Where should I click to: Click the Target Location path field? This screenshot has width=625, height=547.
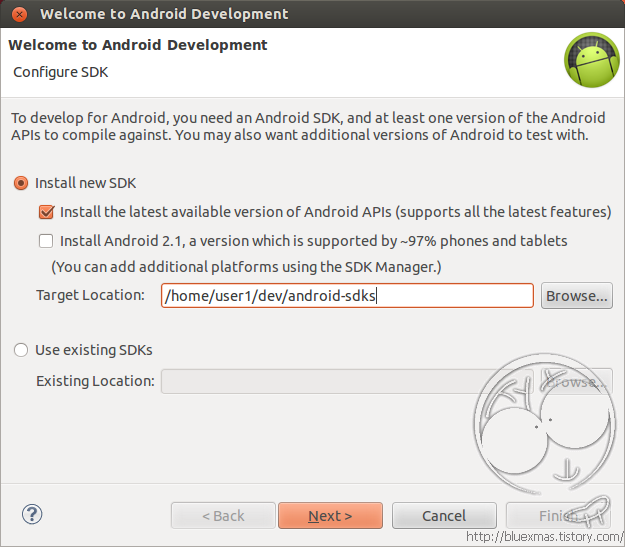pos(347,296)
